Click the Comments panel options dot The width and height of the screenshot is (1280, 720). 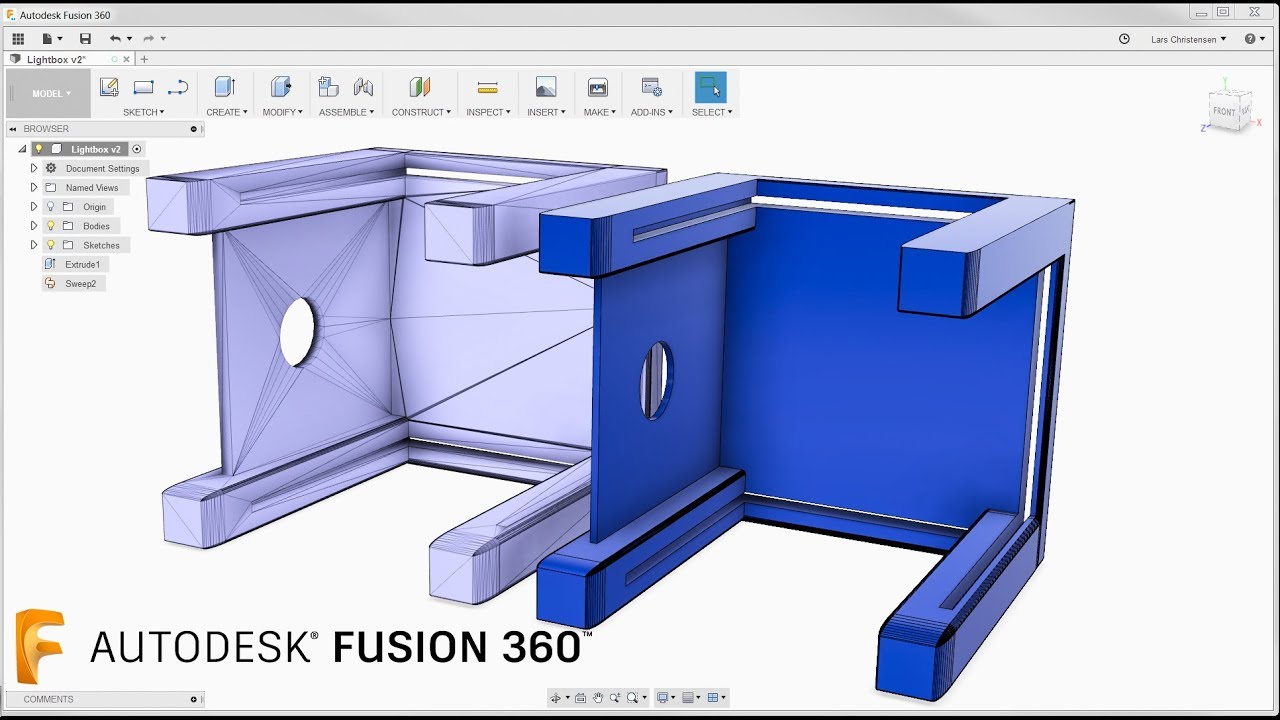click(194, 699)
